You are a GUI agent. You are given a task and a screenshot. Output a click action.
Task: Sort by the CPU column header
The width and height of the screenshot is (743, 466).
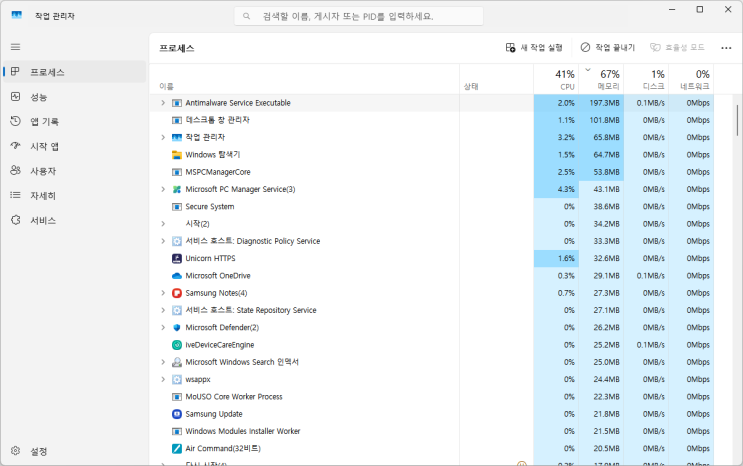(556, 79)
